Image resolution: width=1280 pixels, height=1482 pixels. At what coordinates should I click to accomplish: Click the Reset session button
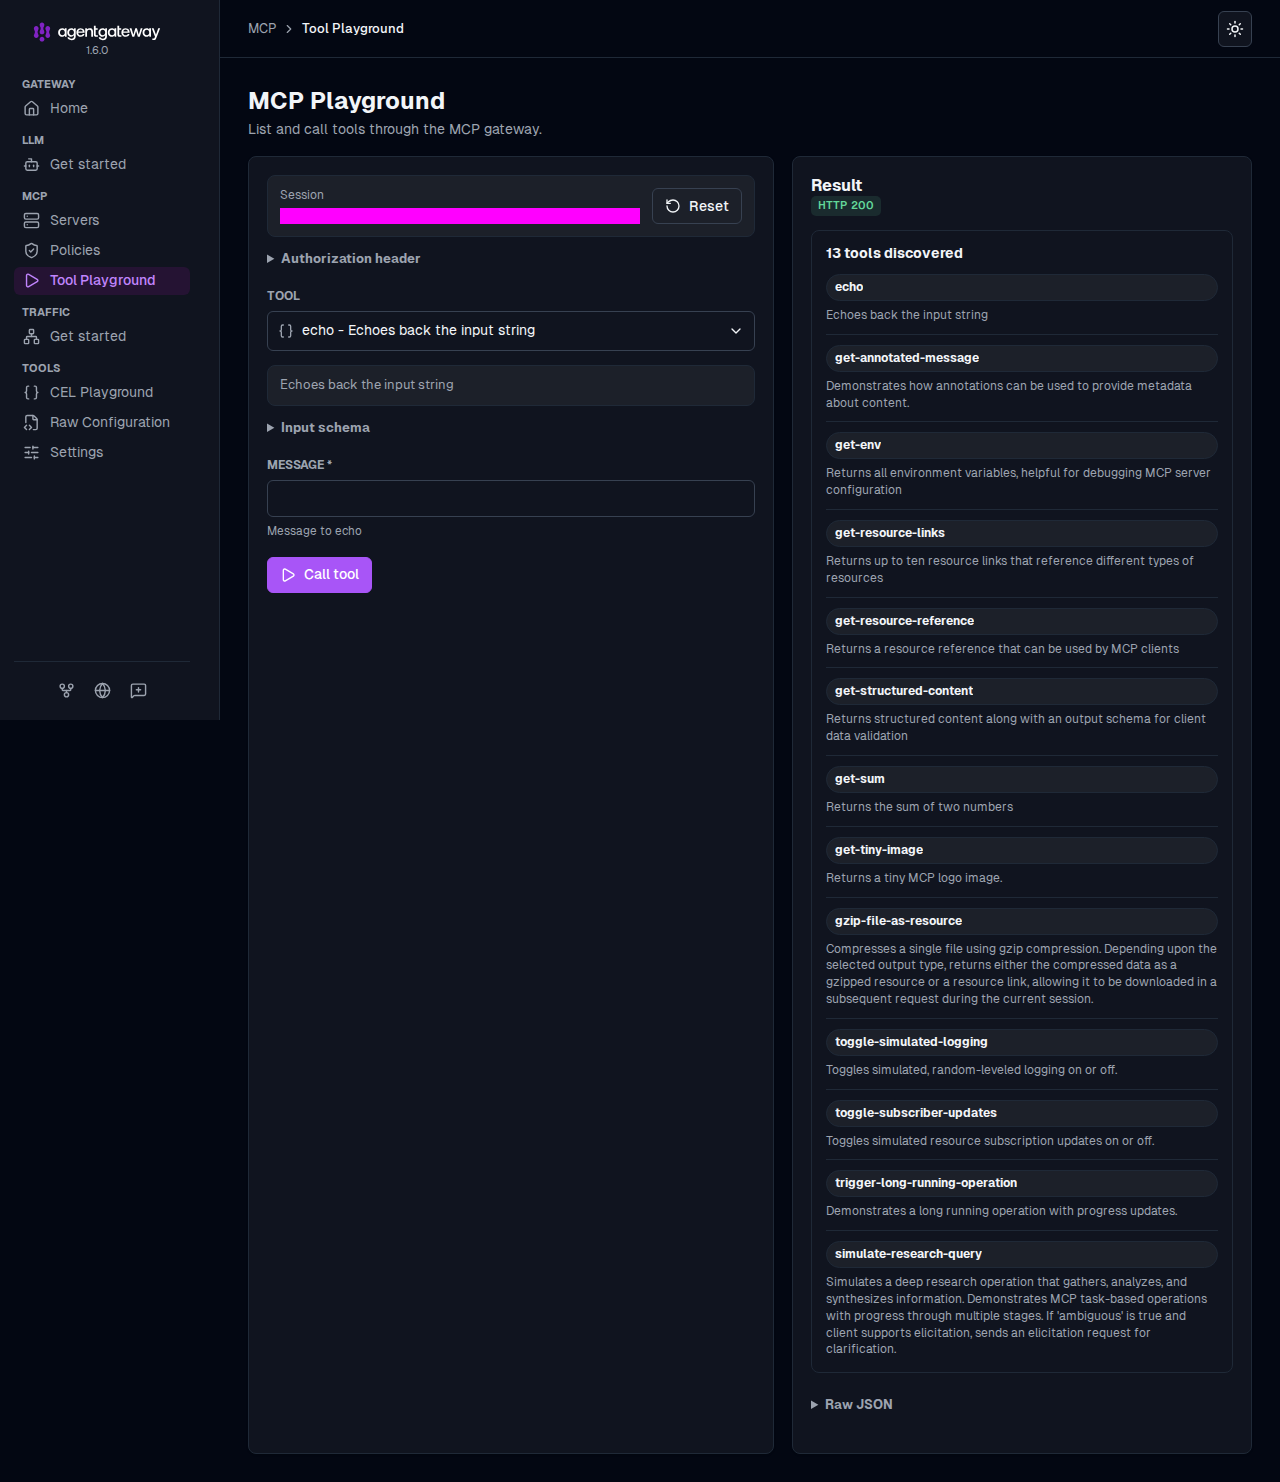click(697, 206)
